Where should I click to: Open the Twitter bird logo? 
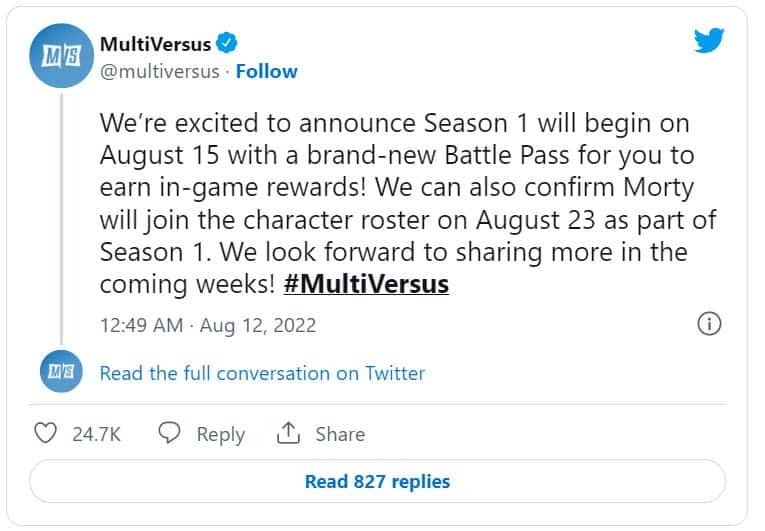(709, 40)
